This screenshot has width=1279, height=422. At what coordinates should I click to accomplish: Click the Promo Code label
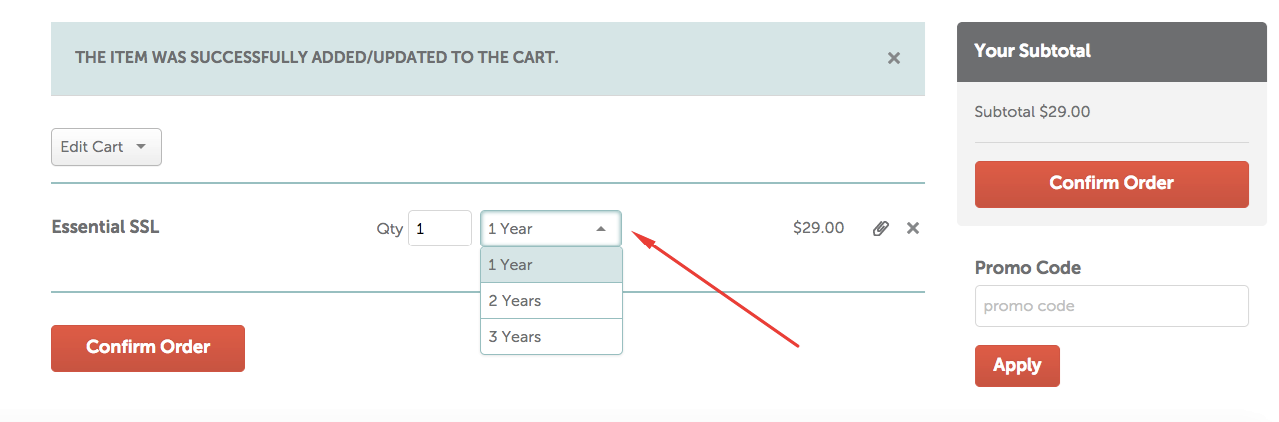1027,268
